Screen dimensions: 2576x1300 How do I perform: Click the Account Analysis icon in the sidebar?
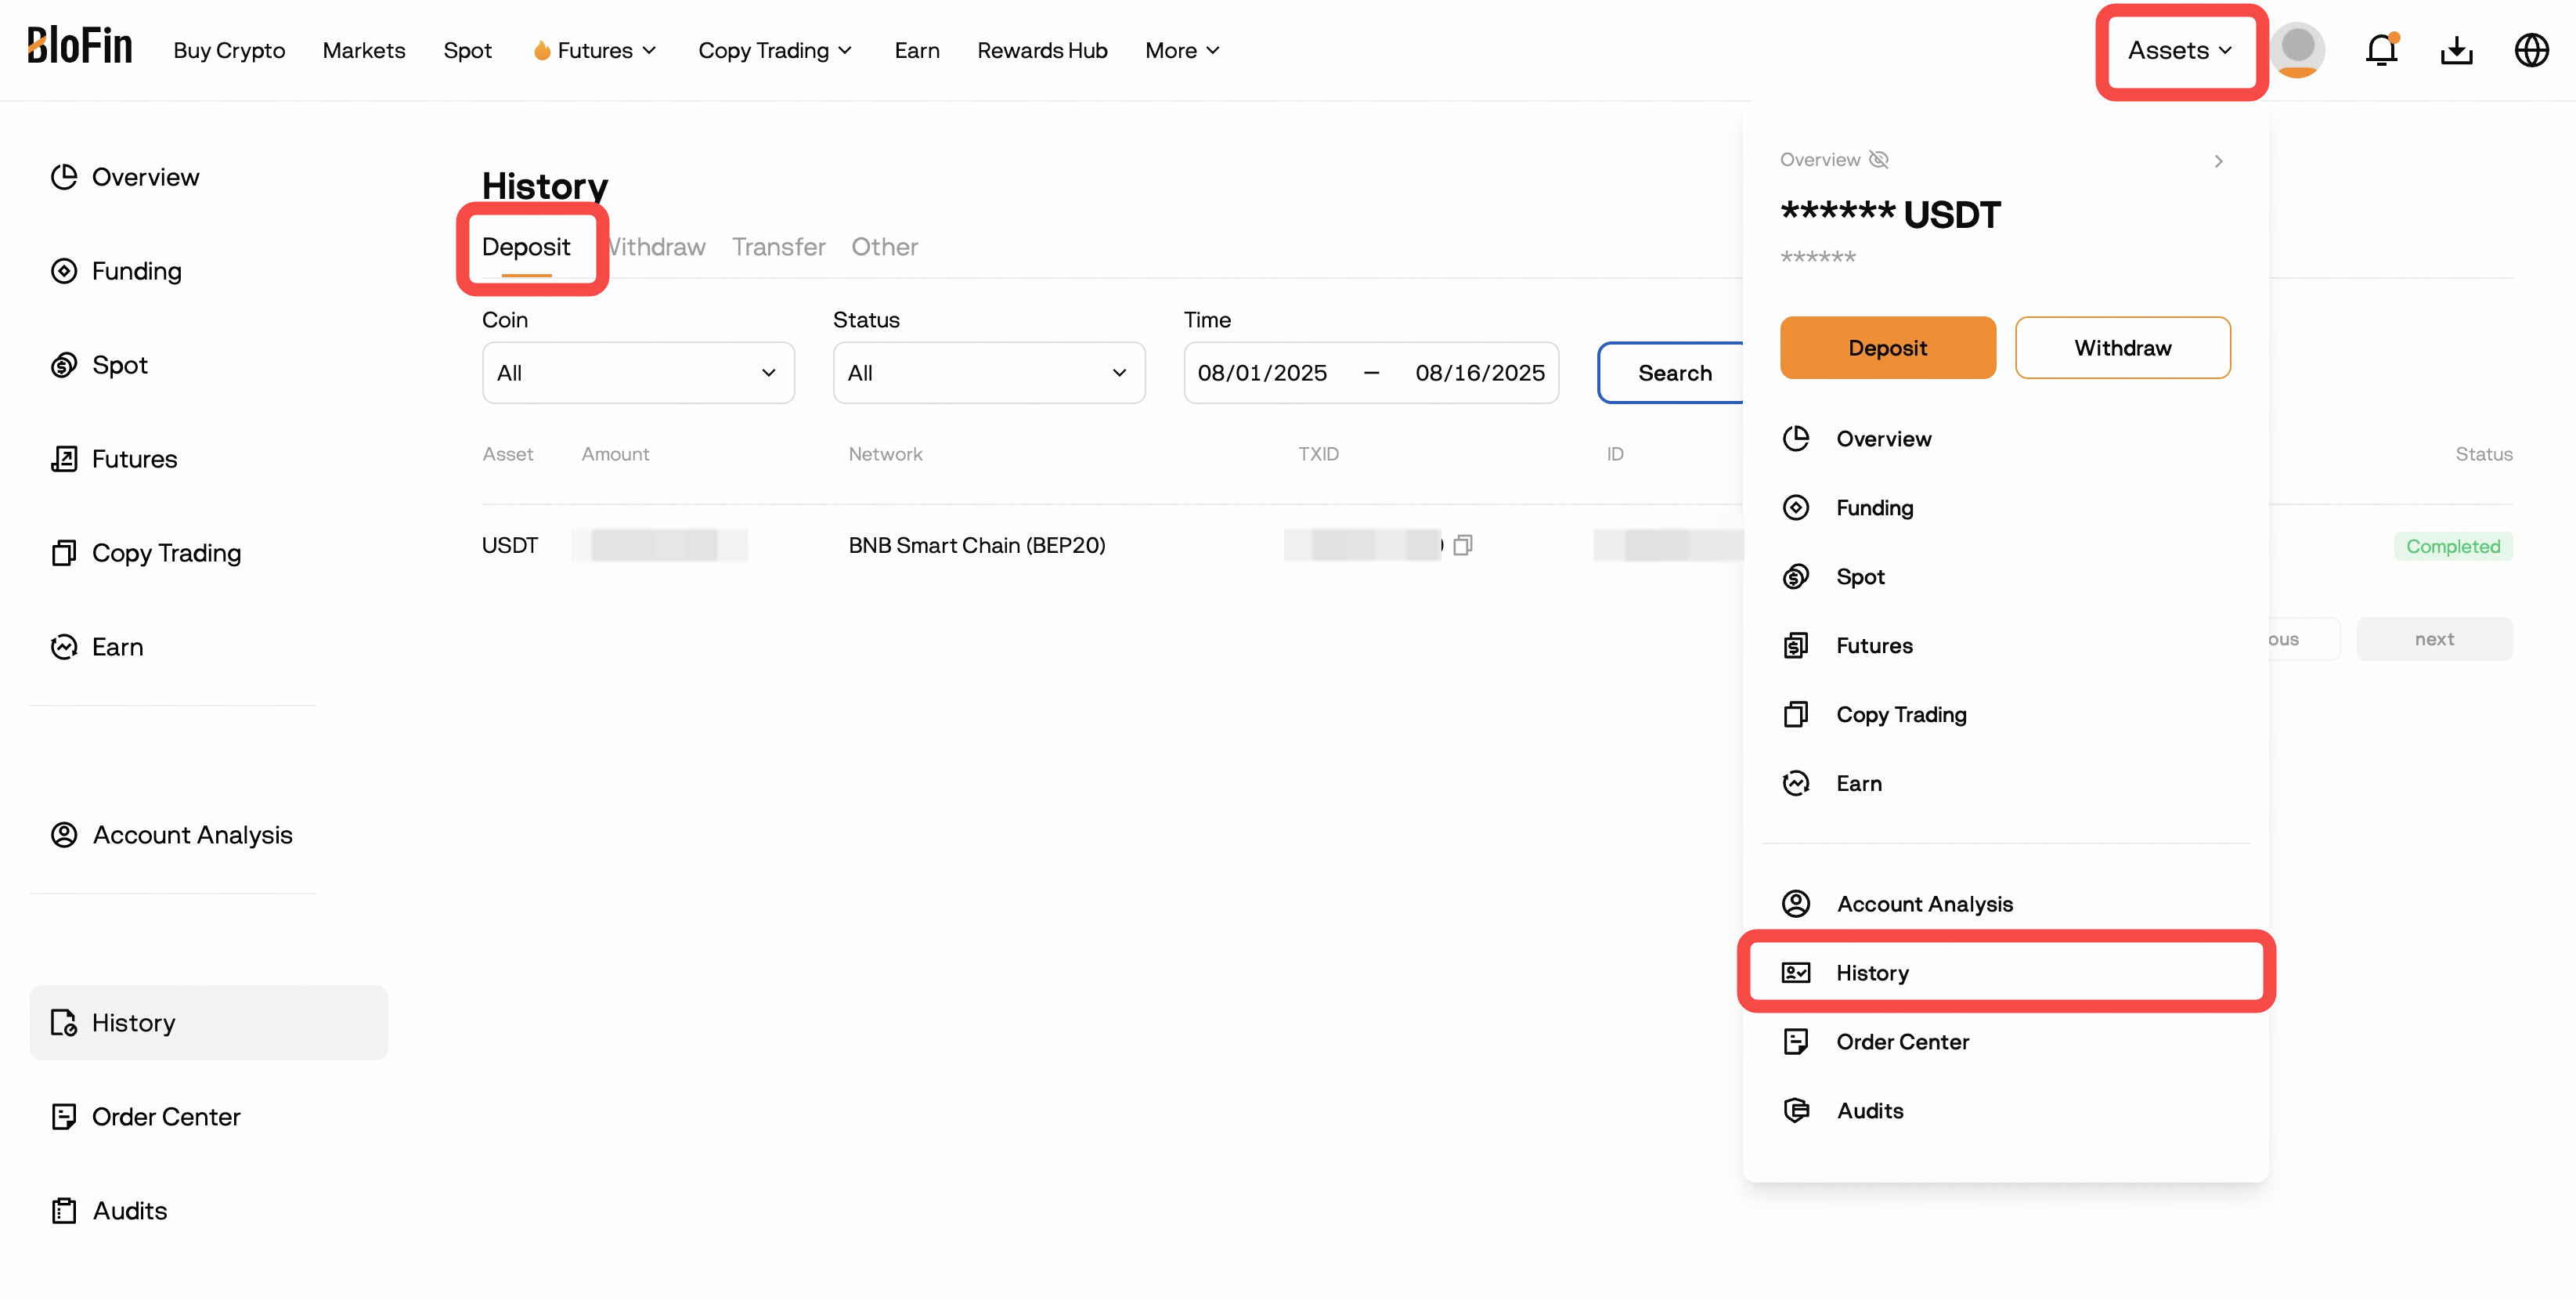tap(64, 834)
